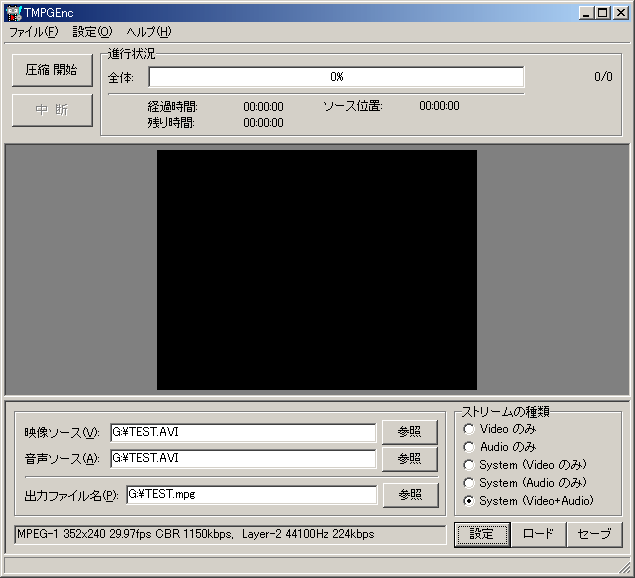Viewport: 635px width, 578px height.
Task: Click the window resize grip corner
Action: tap(624, 566)
